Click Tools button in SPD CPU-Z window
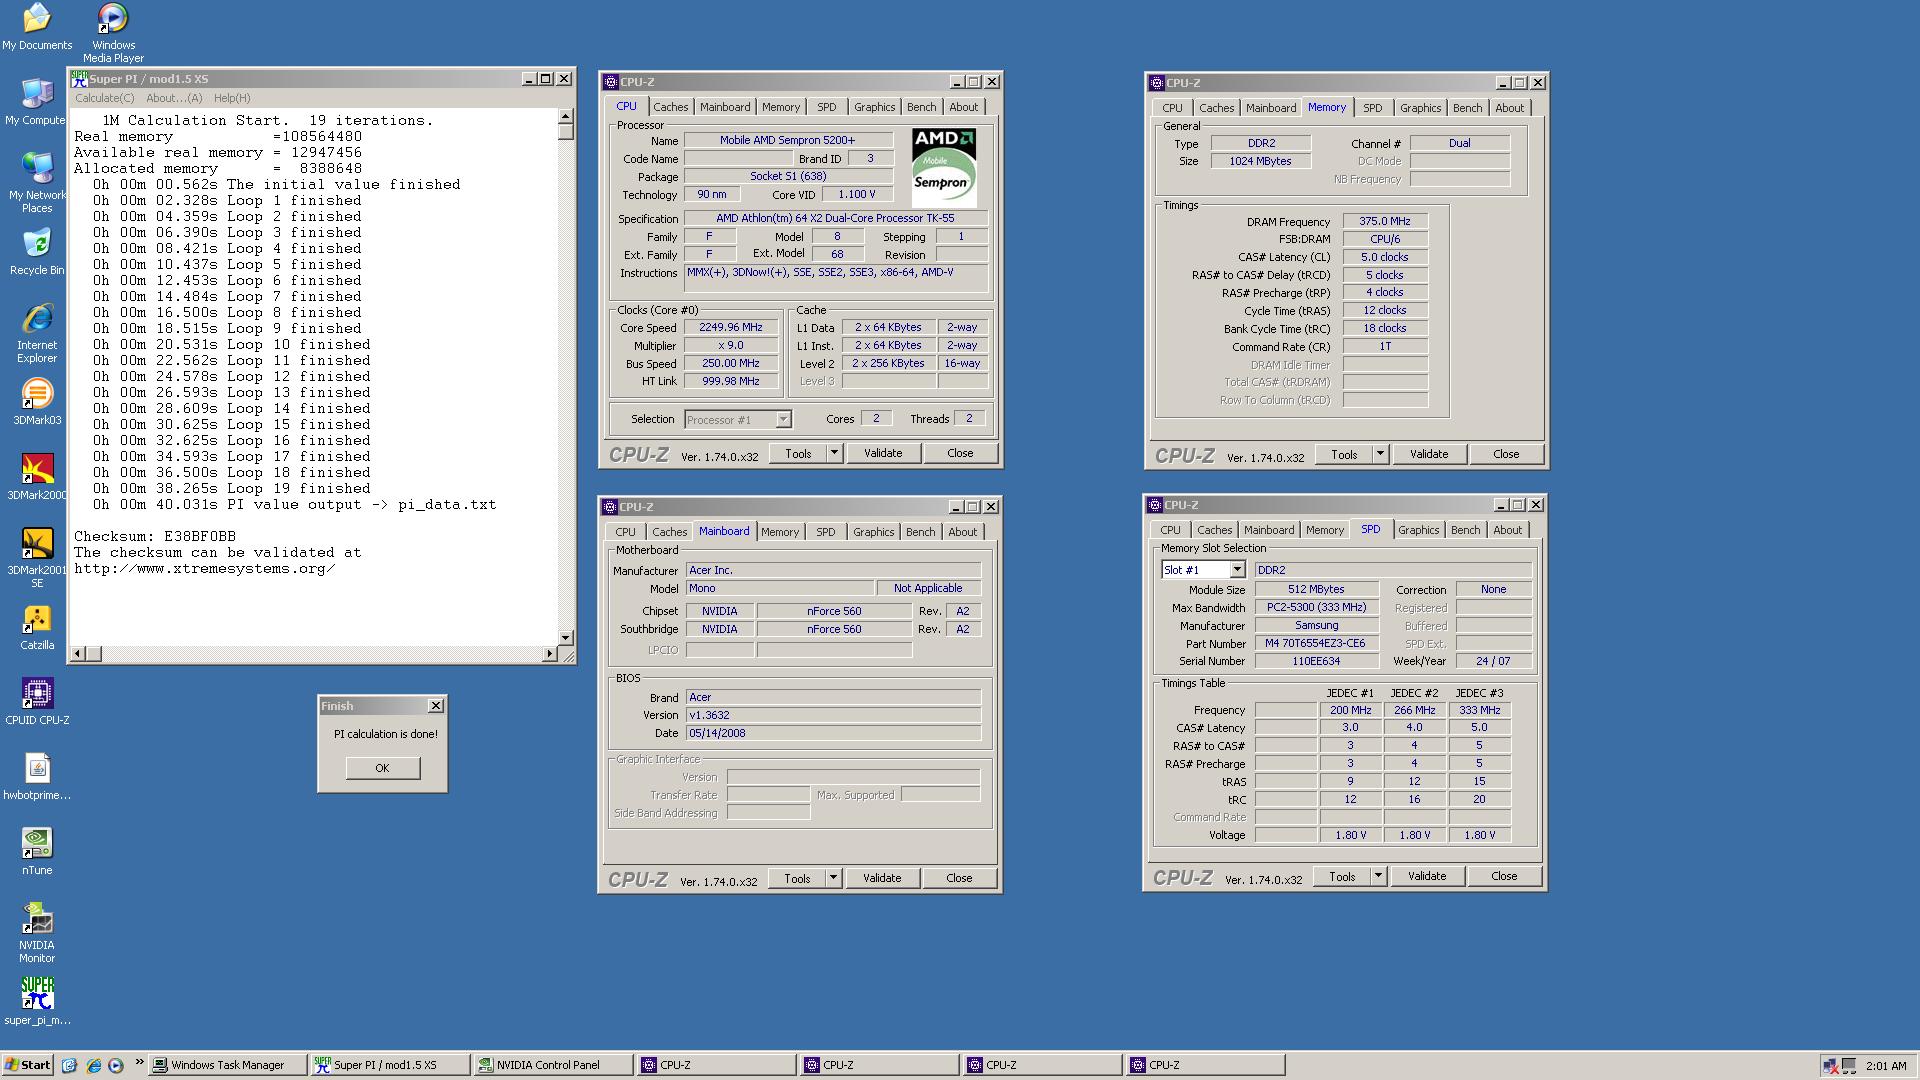Viewport: 1920px width, 1080px height. 1343,876
